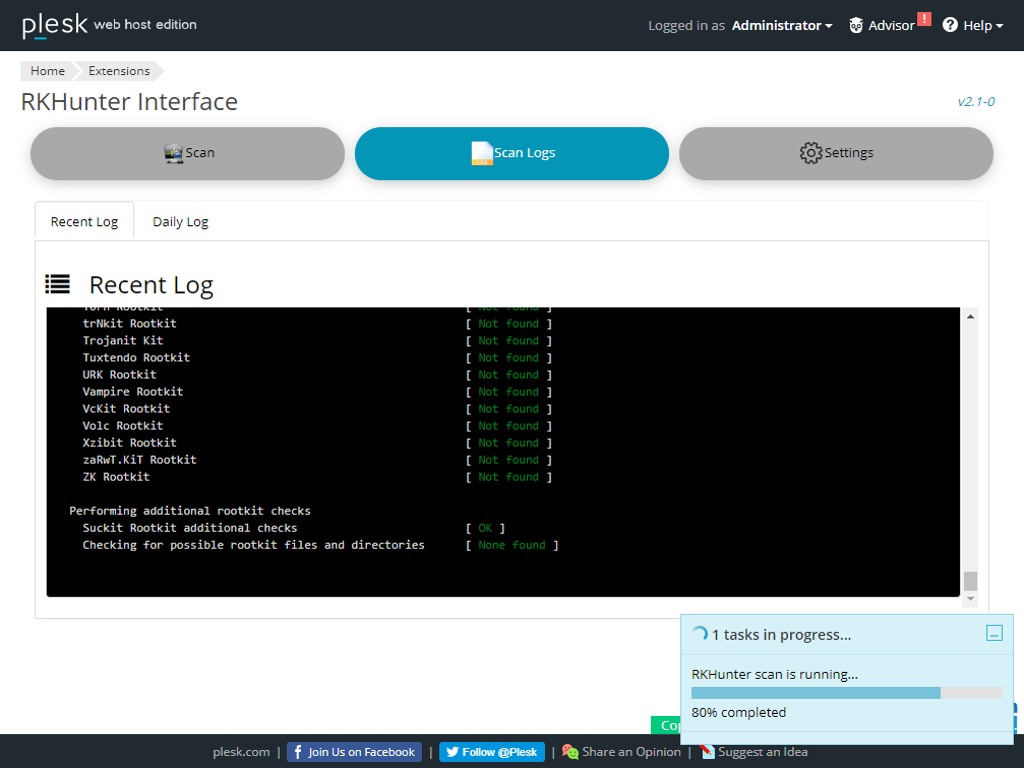The height and width of the screenshot is (768, 1024).
Task: Click the '1 tasks in progress...' header
Action: click(781, 634)
